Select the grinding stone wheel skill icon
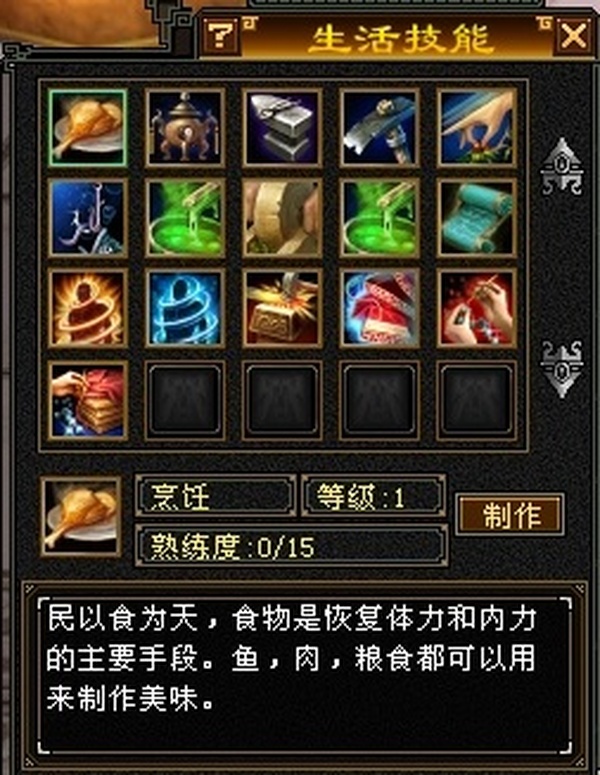Screen dimensions: 600x775 tap(282, 218)
